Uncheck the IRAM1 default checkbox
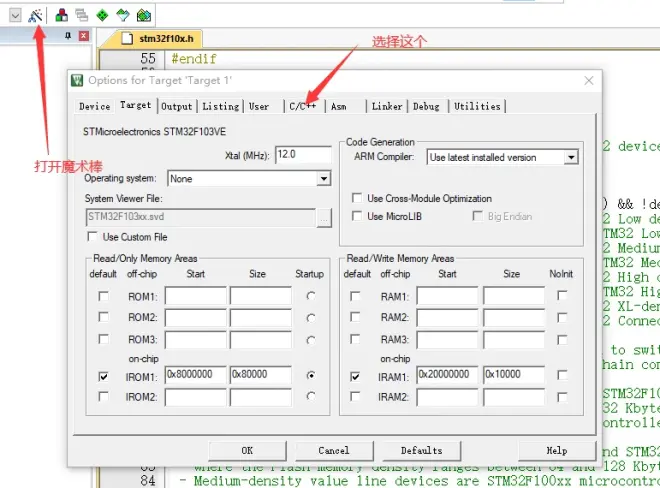This screenshot has width=660, height=488. click(x=355, y=376)
